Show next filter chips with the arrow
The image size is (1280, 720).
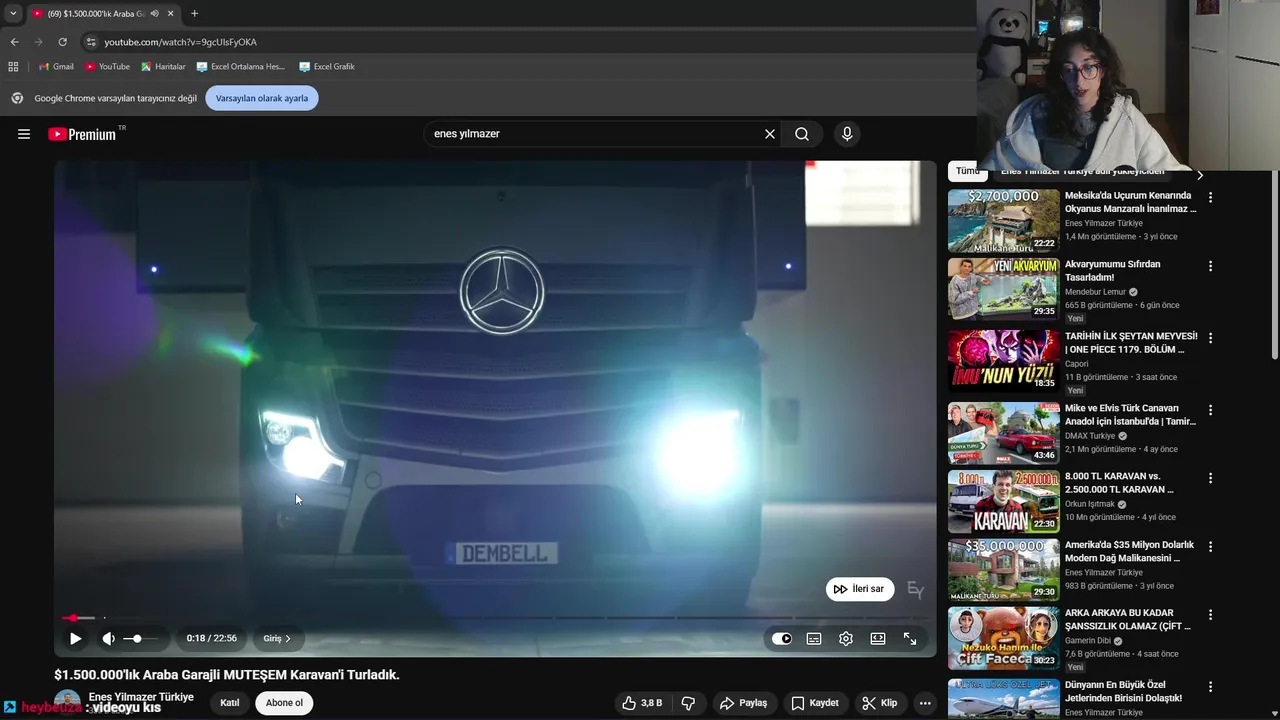click(1200, 174)
